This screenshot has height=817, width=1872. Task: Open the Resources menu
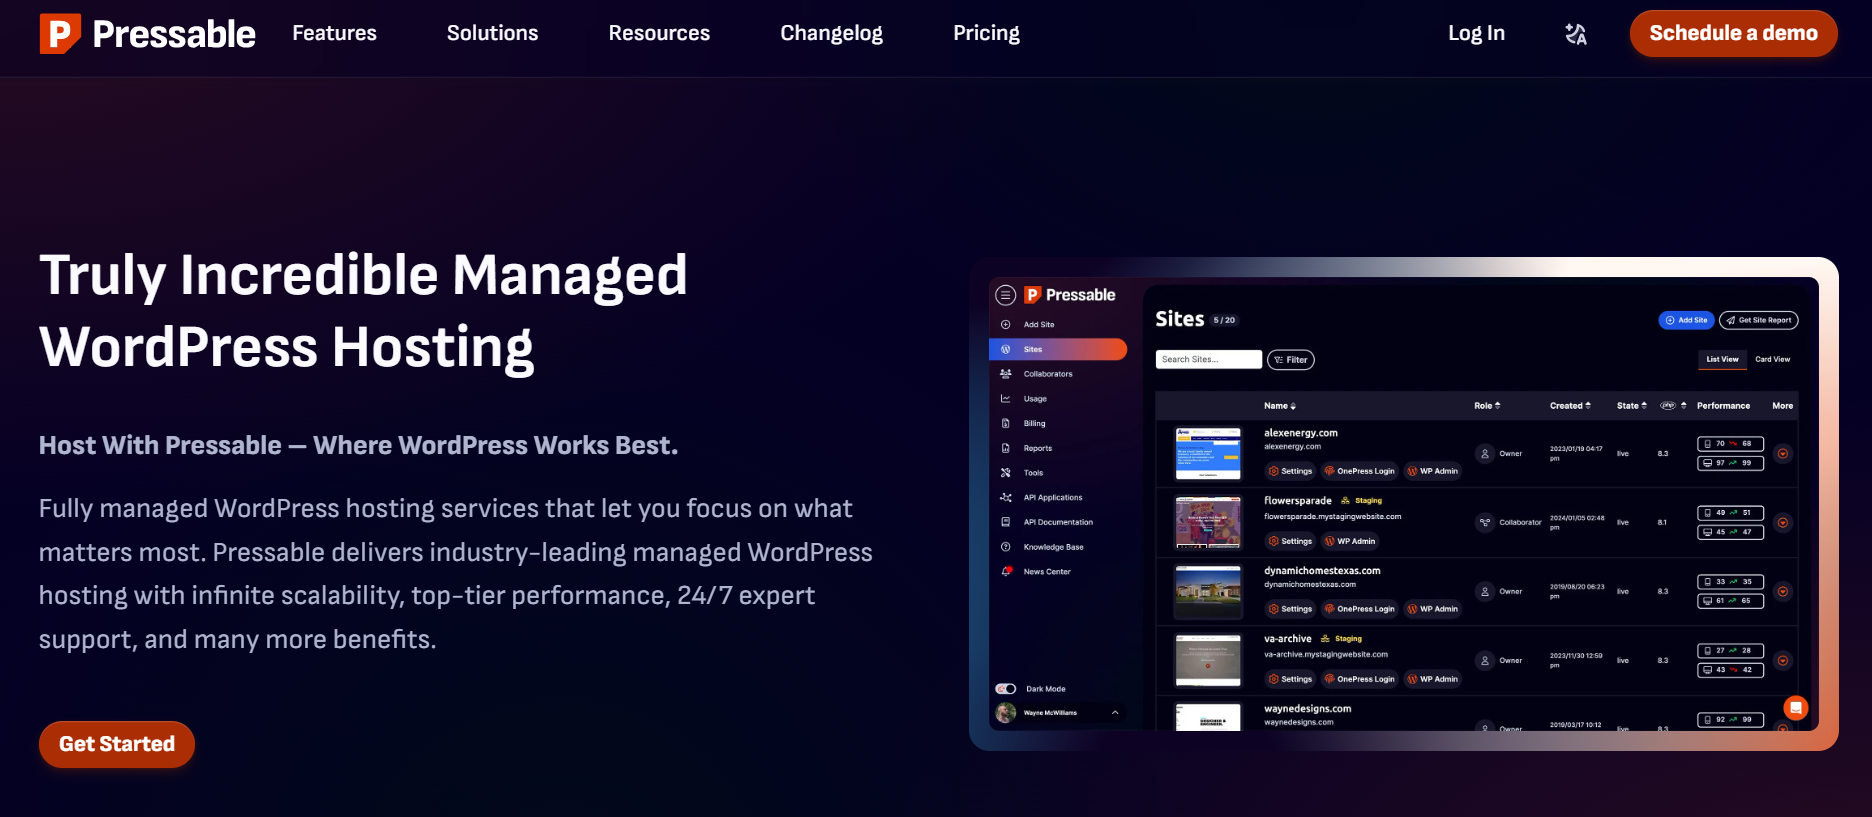point(659,33)
